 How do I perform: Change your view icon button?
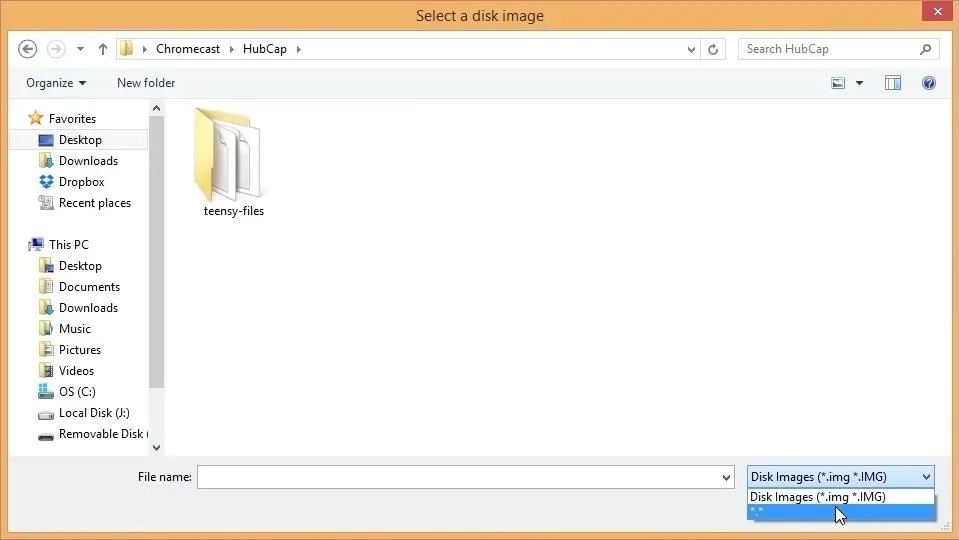838,83
